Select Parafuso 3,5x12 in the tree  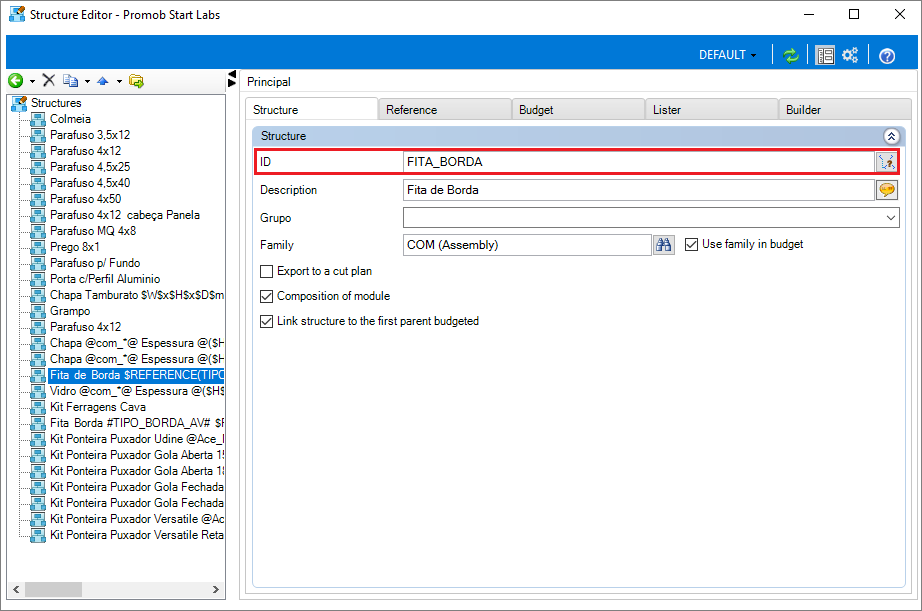90,135
